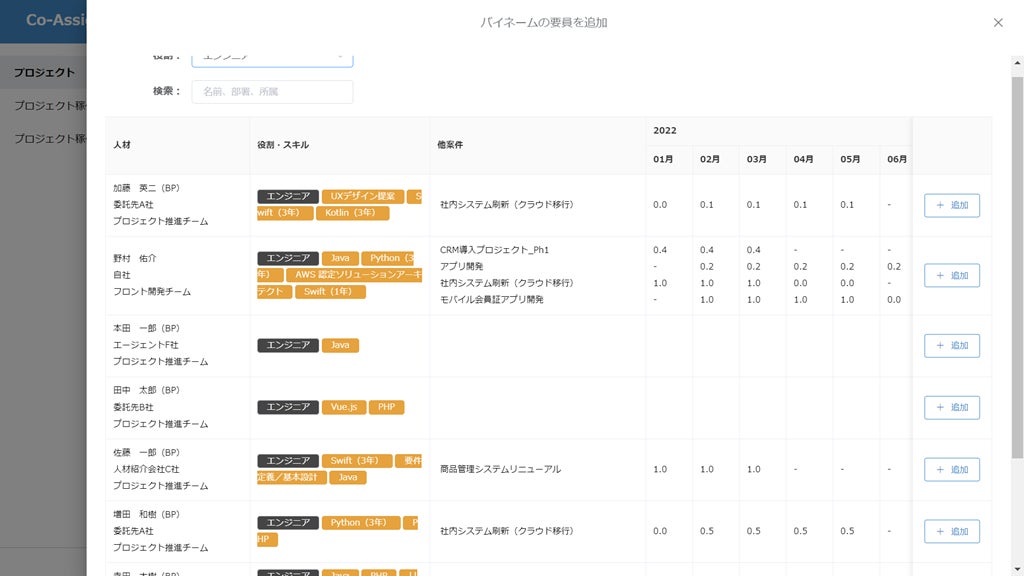
Task: Click the 商品管理システムリニューアル project entry
Action: click(500, 469)
